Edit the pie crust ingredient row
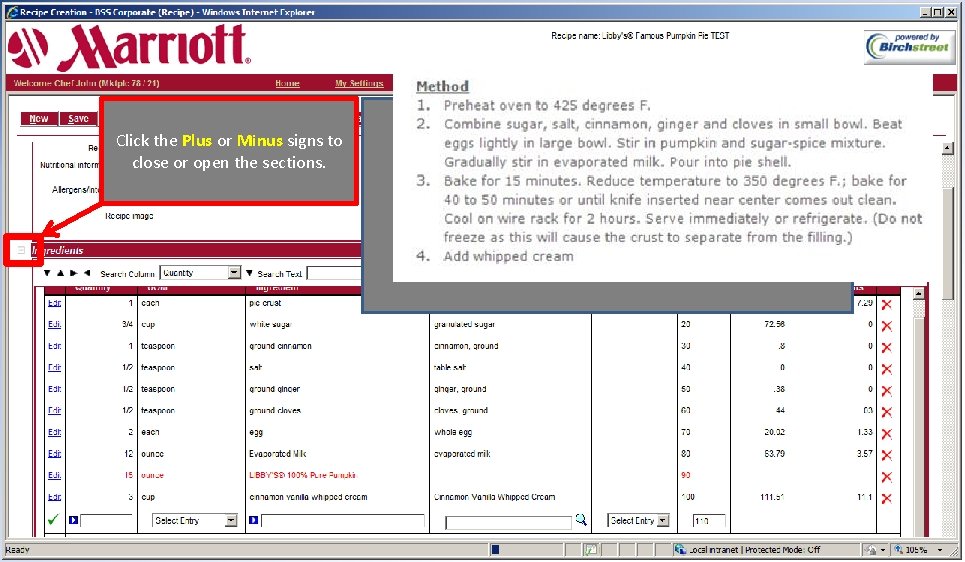 click(54, 303)
